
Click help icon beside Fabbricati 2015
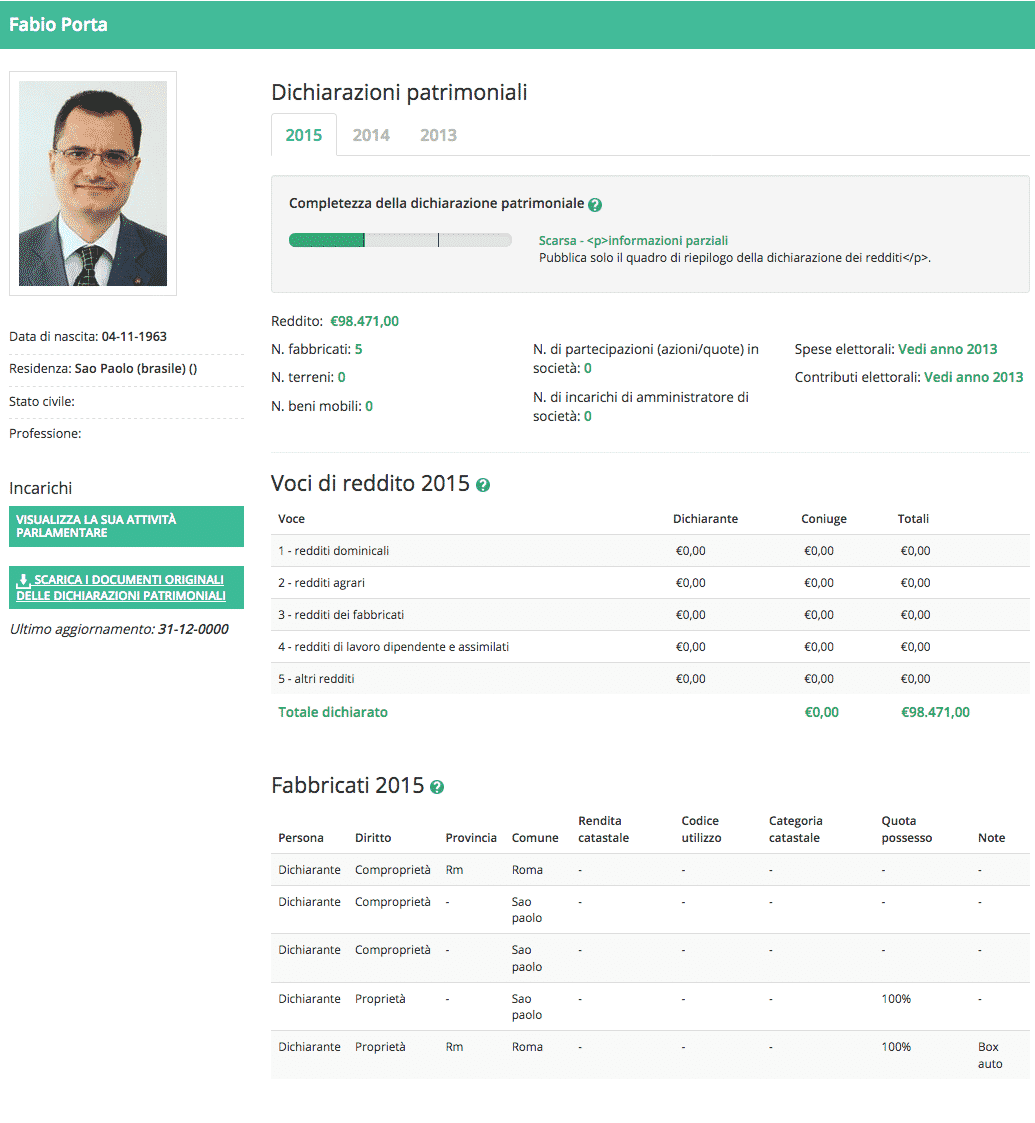click(437, 787)
